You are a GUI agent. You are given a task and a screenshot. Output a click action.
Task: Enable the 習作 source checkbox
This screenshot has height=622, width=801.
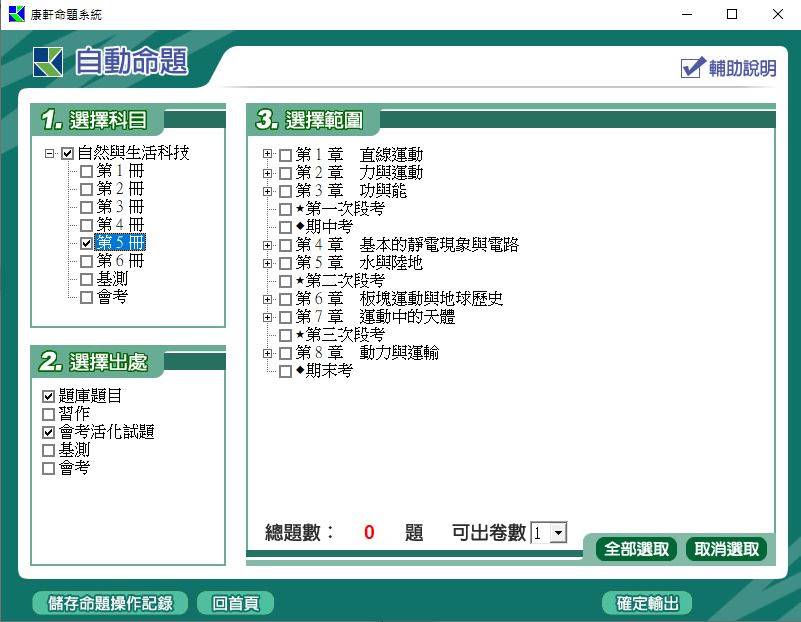pyautogui.click(x=49, y=414)
